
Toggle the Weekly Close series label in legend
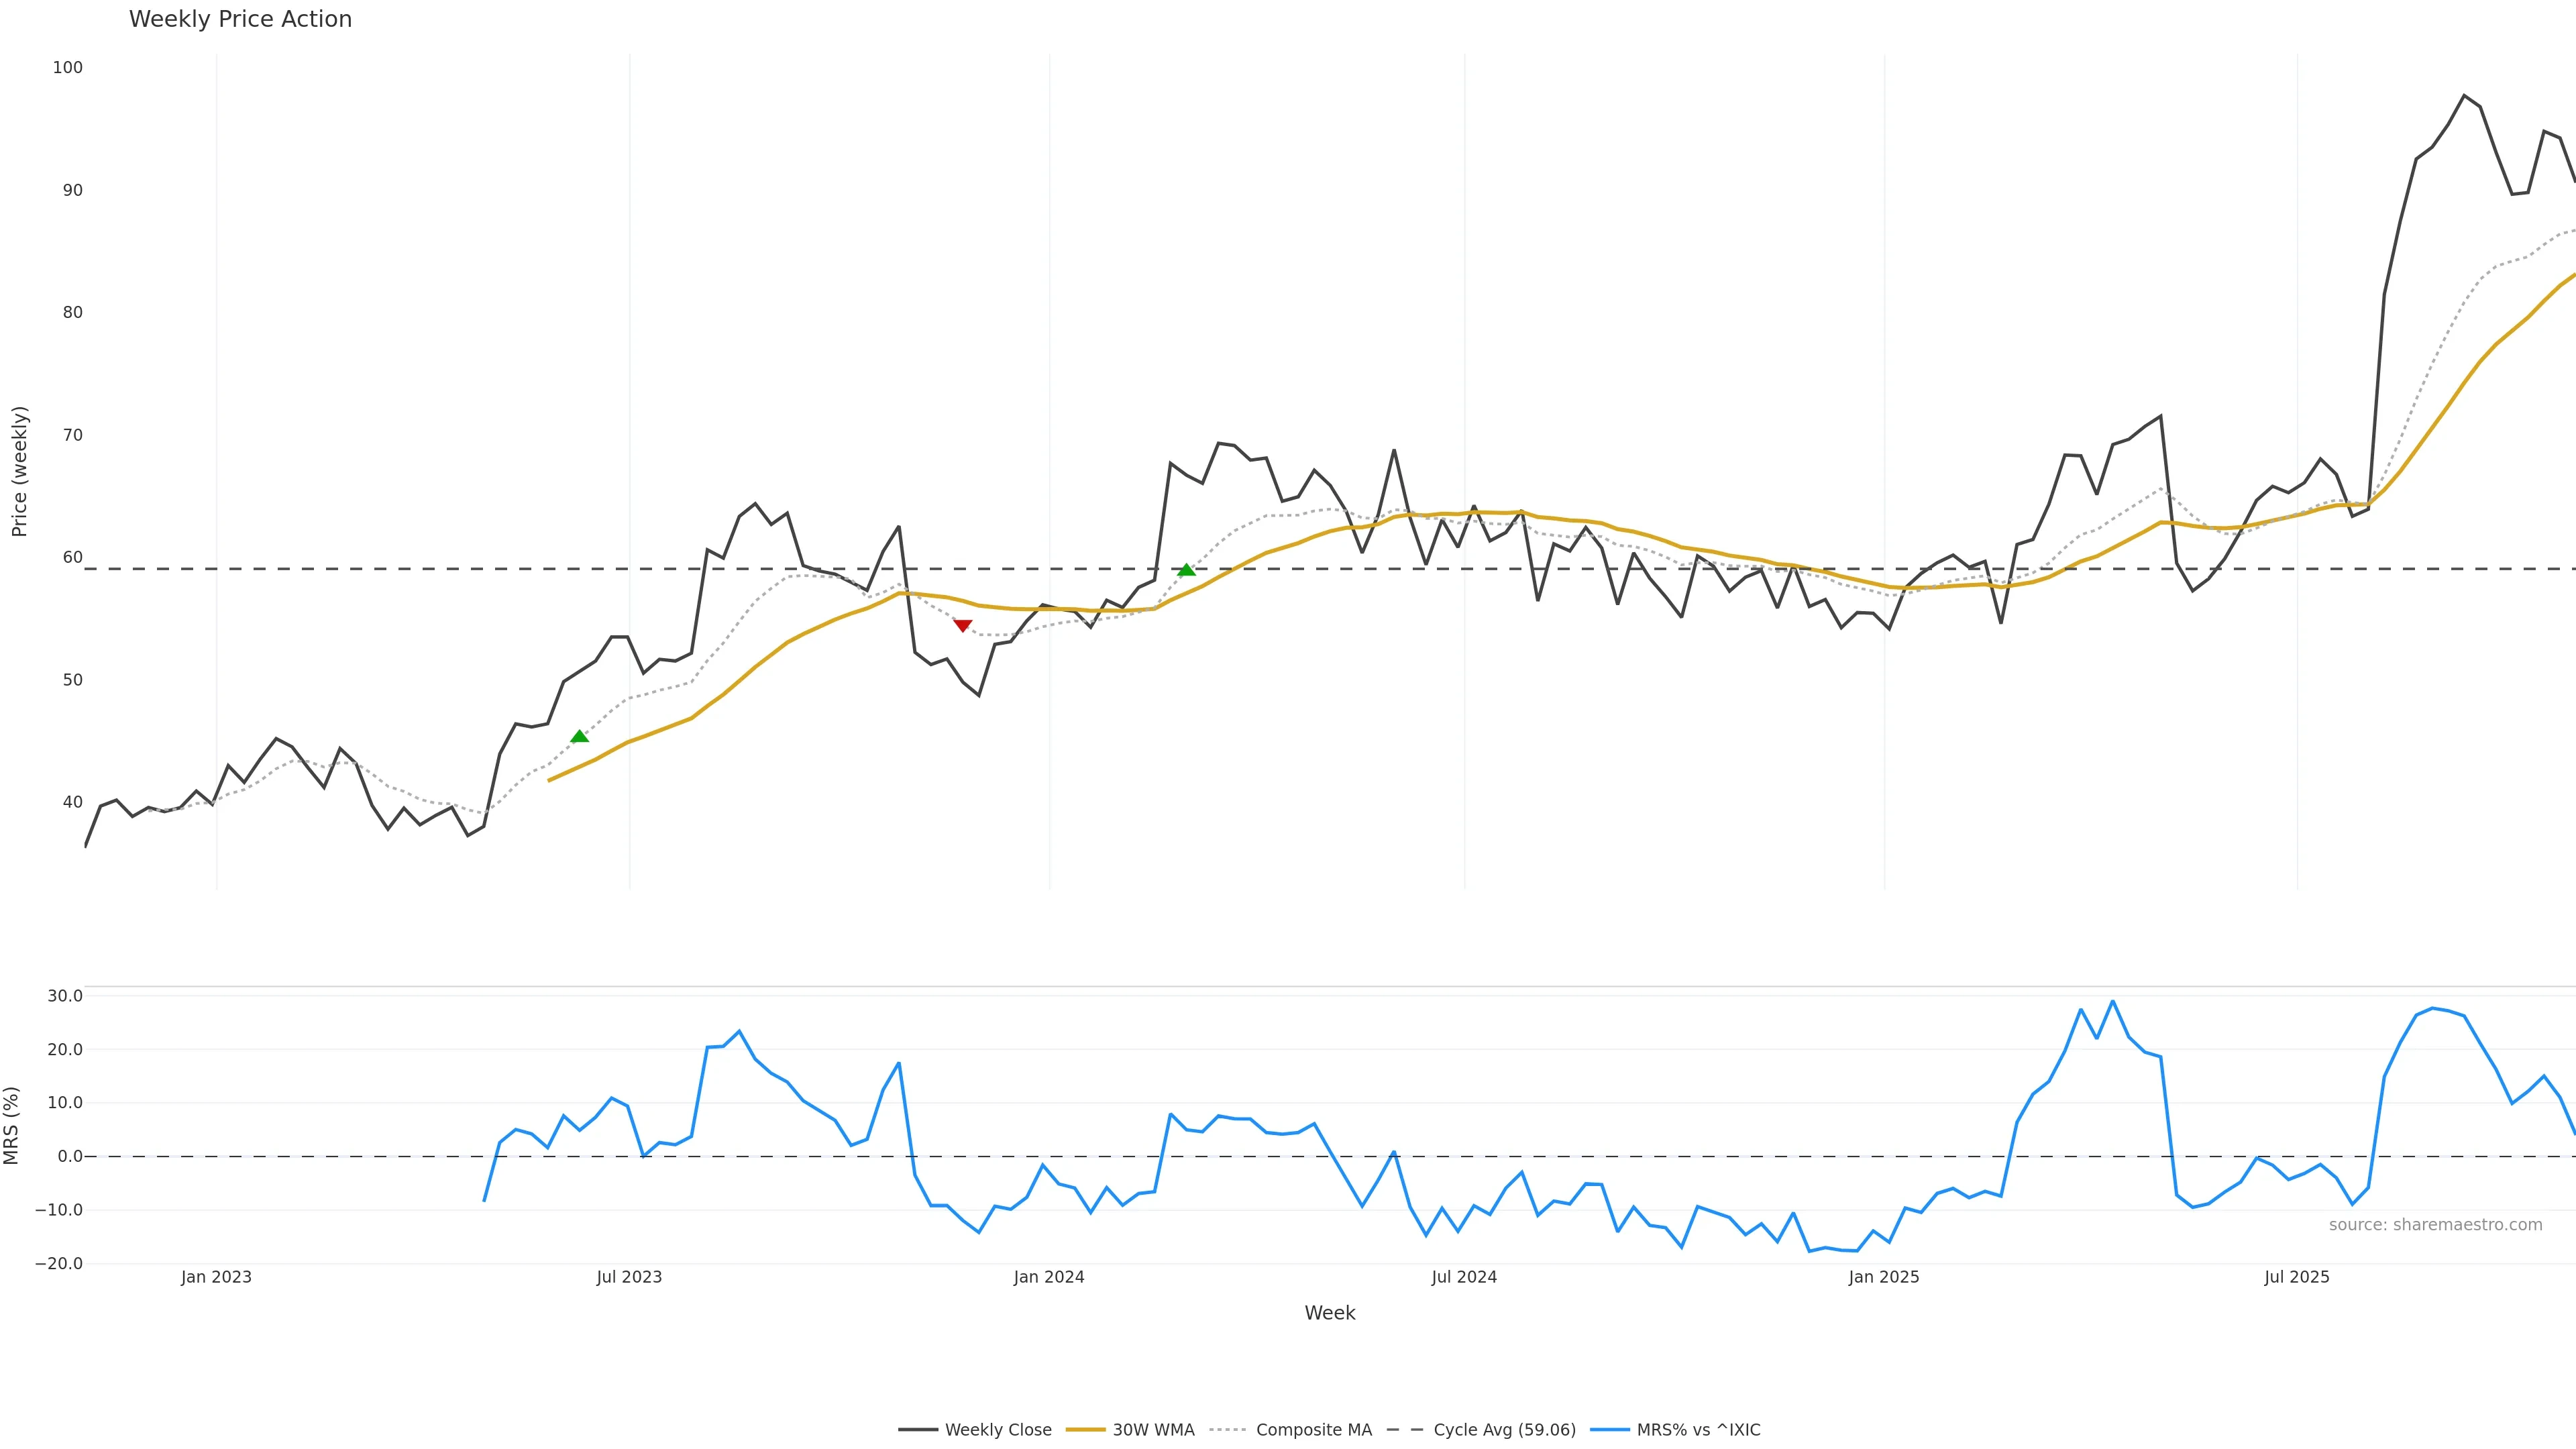997,1430
